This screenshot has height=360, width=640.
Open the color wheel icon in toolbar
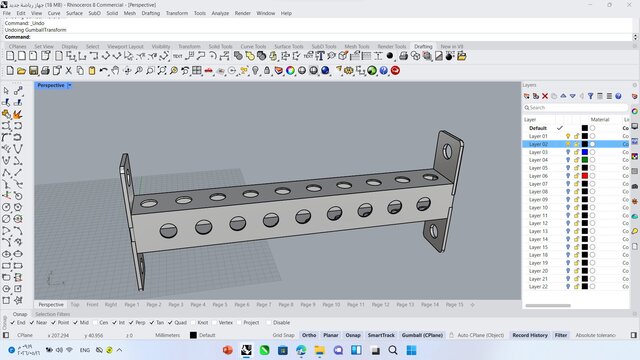[x=290, y=71]
